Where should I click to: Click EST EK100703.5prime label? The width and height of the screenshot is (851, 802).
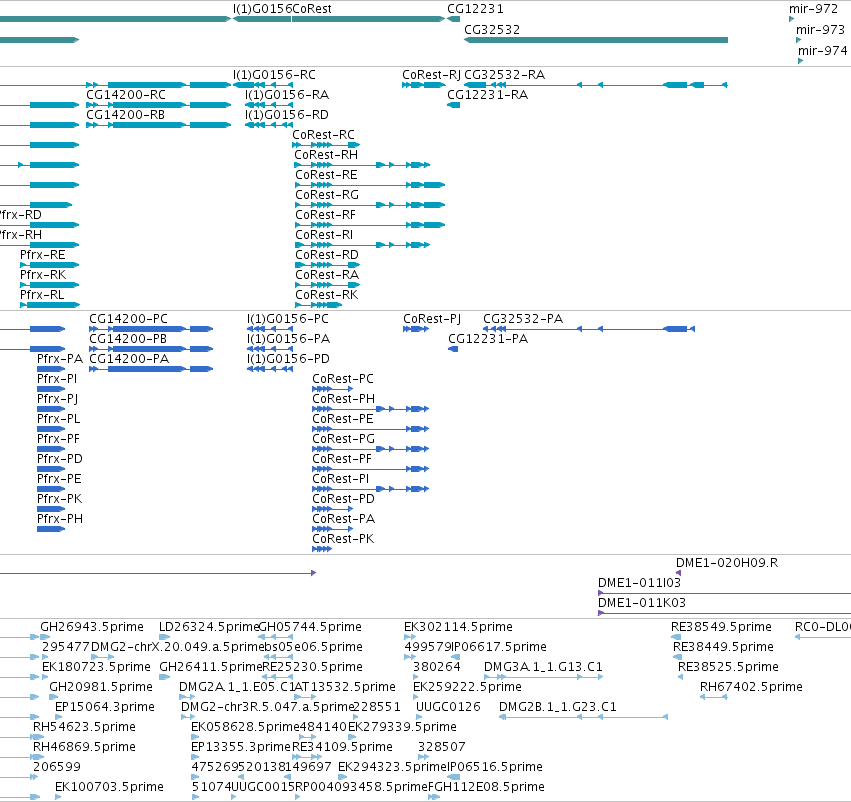(x=109, y=787)
